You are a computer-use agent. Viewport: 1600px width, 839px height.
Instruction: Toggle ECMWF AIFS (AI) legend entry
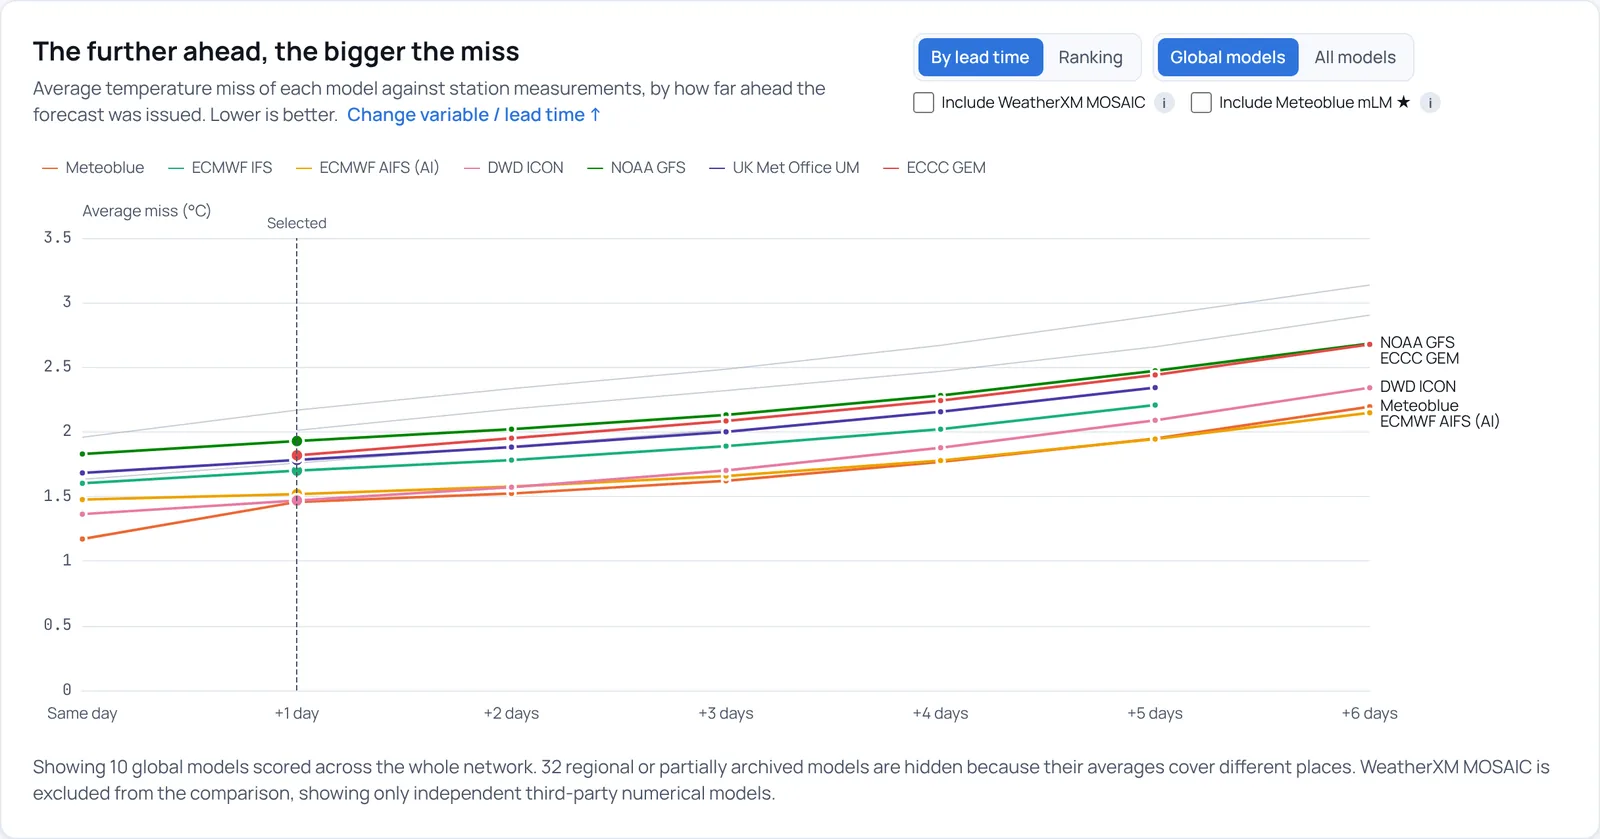coord(367,168)
